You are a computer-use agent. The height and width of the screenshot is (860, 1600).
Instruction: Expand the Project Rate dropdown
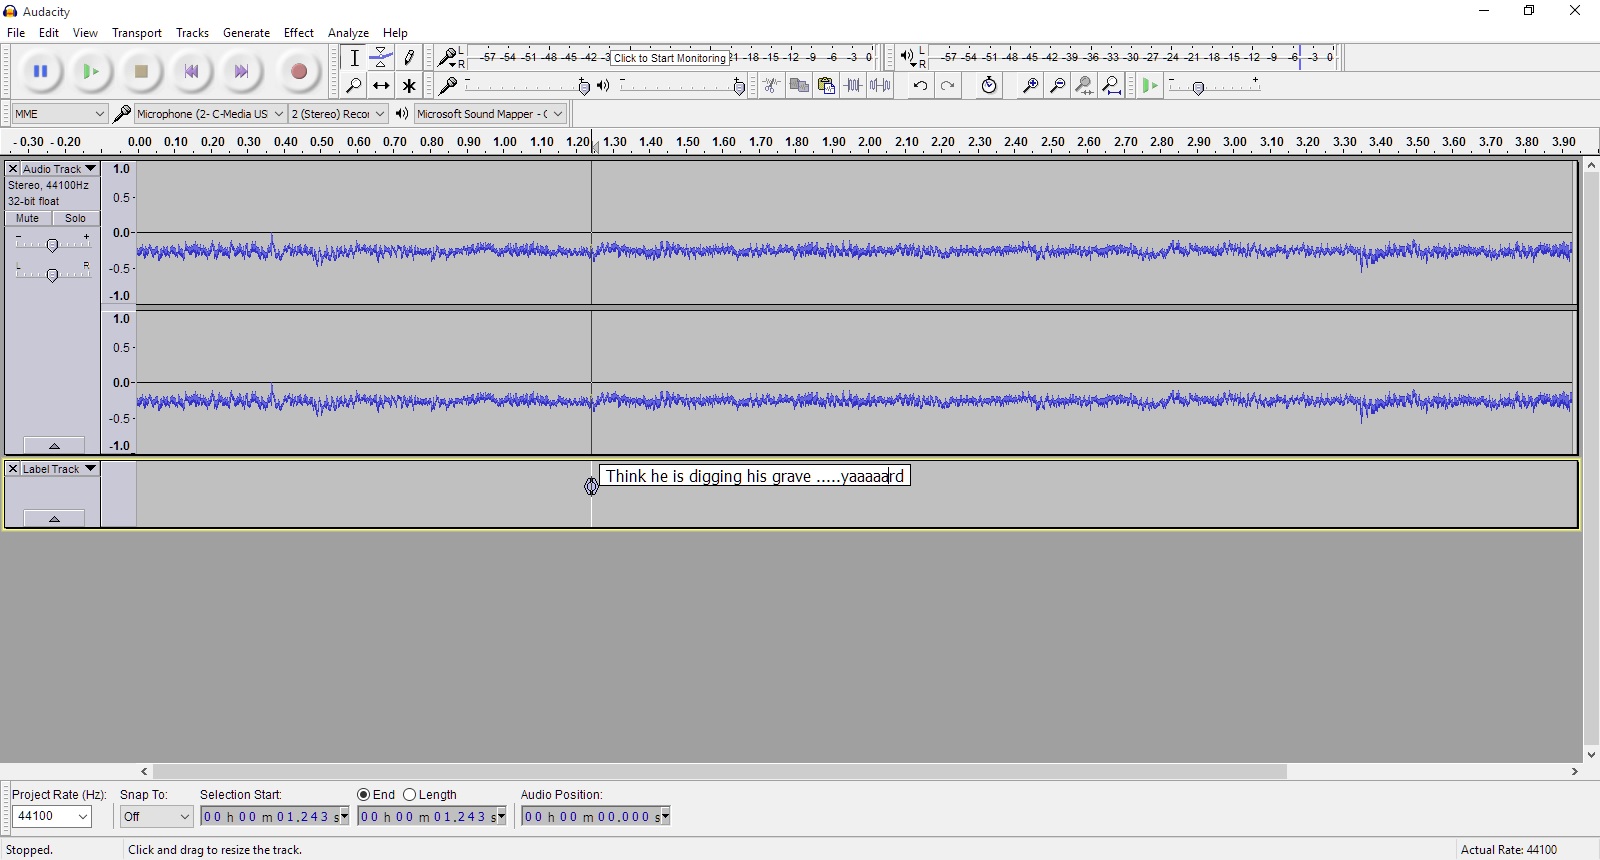point(53,817)
